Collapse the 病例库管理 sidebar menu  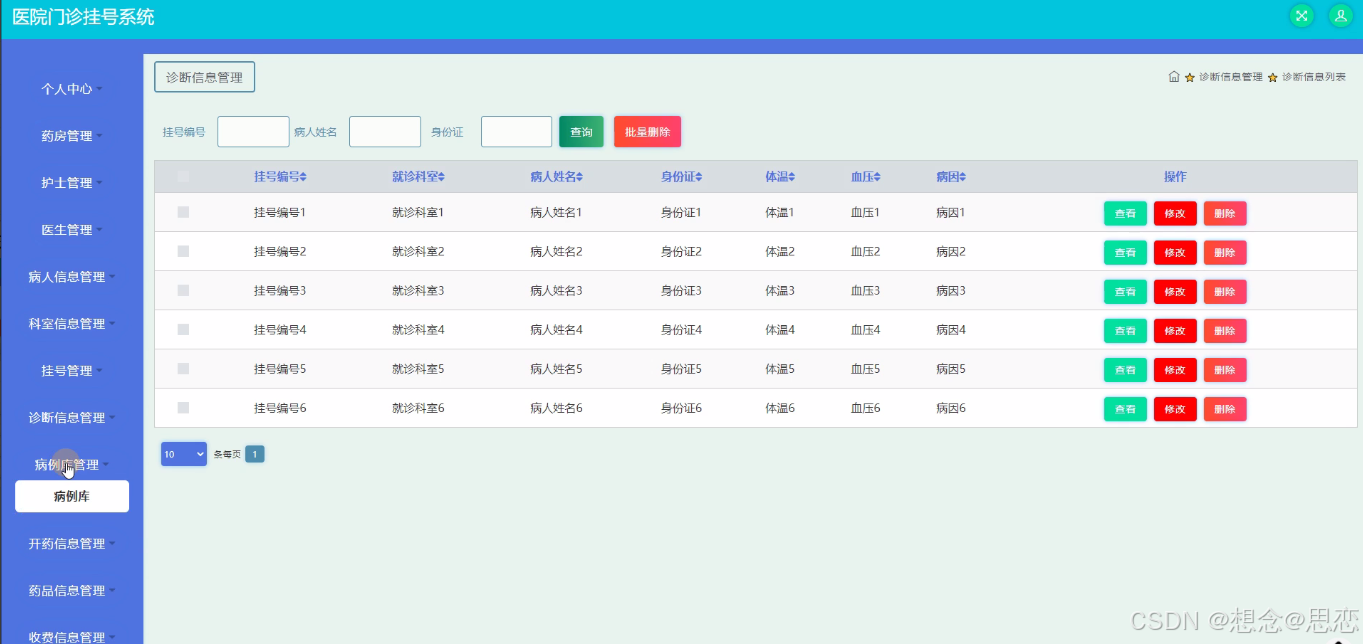[71, 465]
